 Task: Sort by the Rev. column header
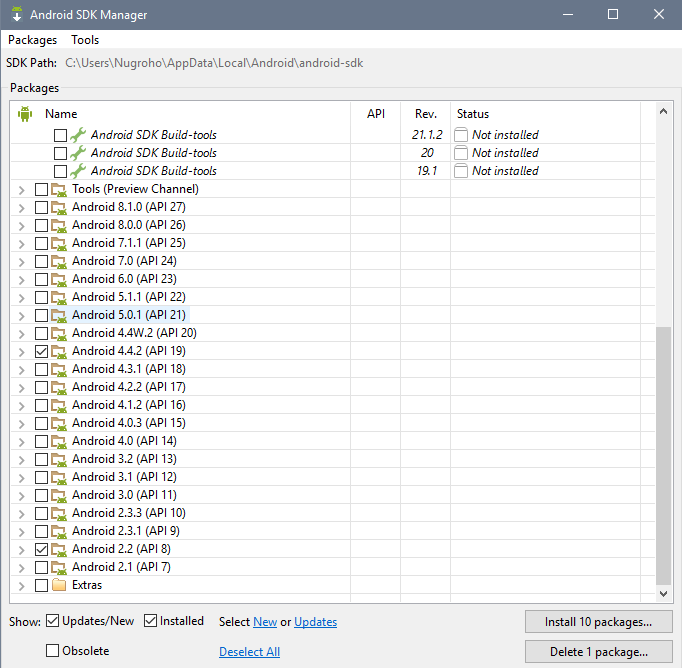[x=425, y=114]
